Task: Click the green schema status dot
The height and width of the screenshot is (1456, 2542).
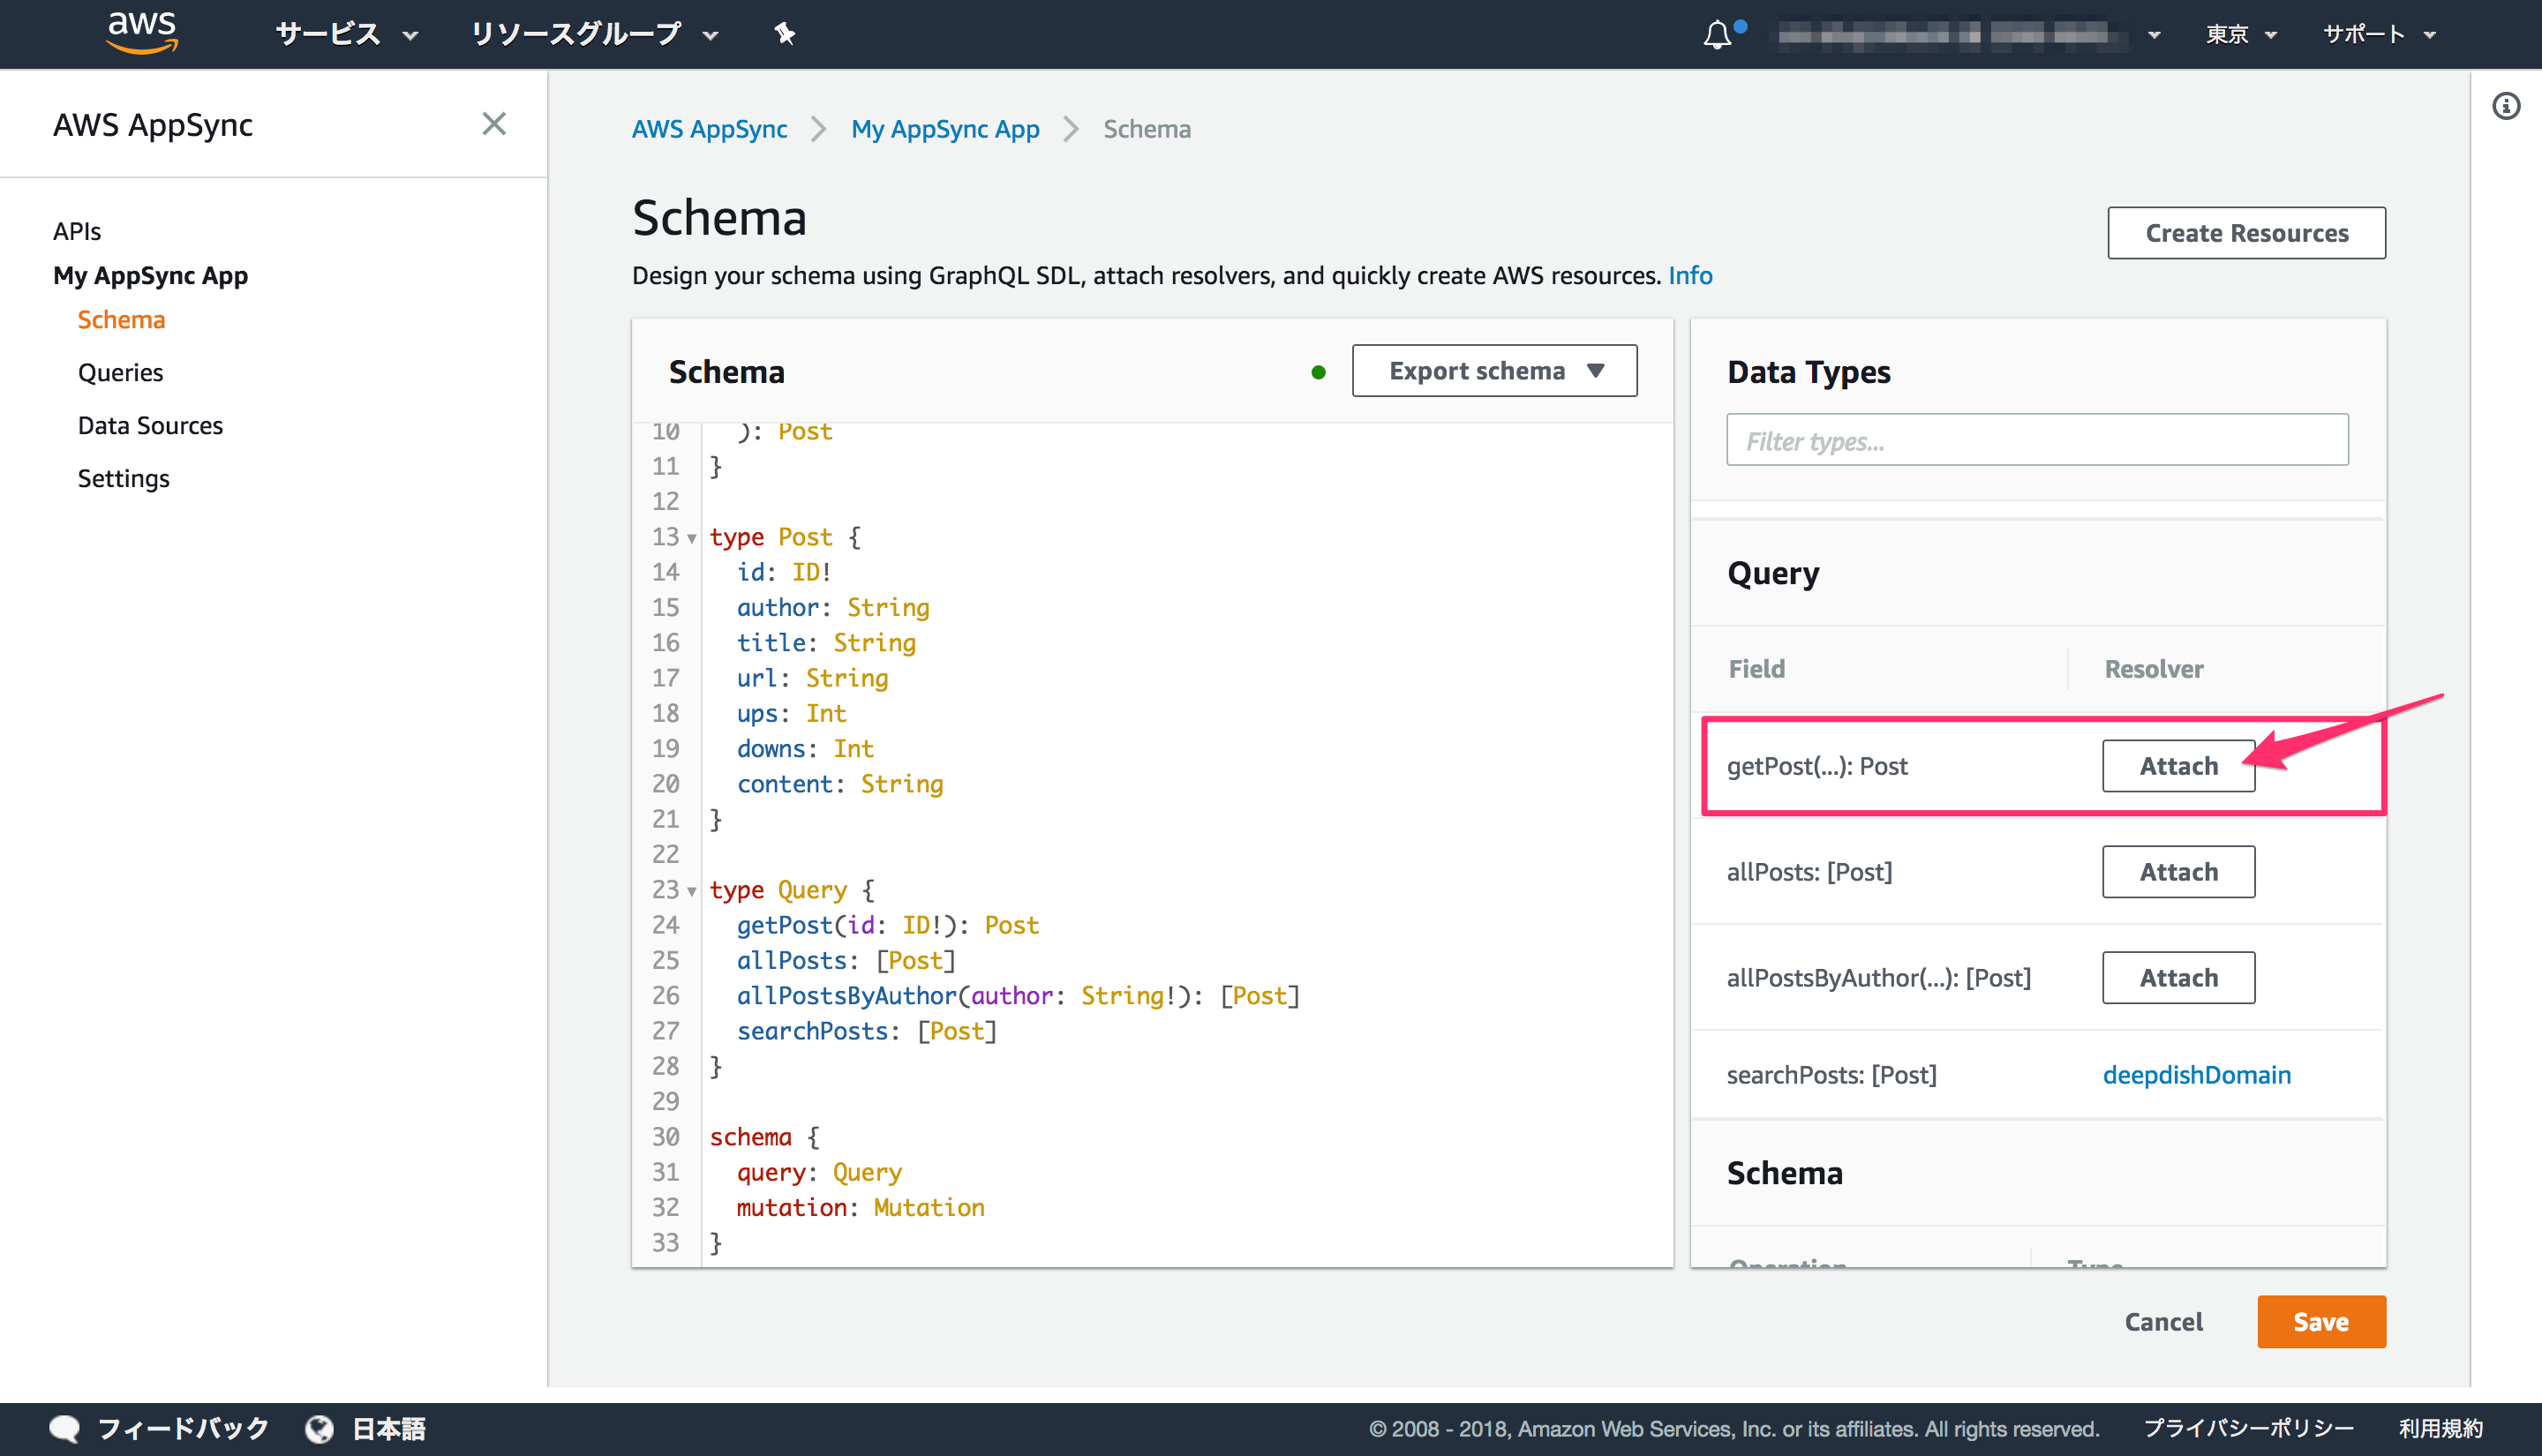Action: tap(1319, 372)
